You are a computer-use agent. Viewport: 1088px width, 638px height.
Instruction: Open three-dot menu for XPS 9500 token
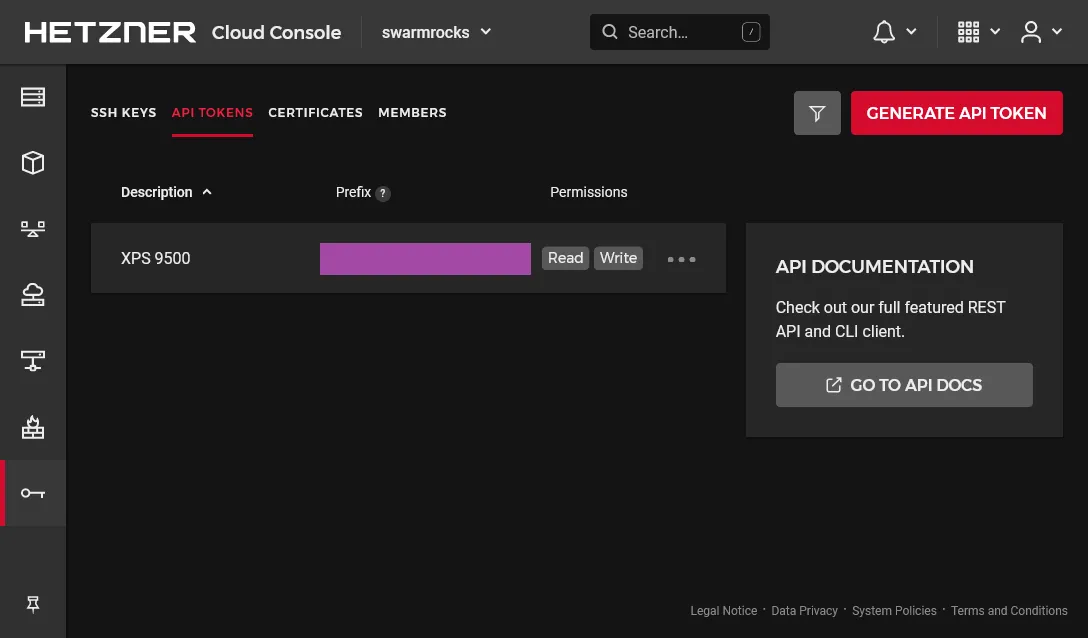[681, 259]
